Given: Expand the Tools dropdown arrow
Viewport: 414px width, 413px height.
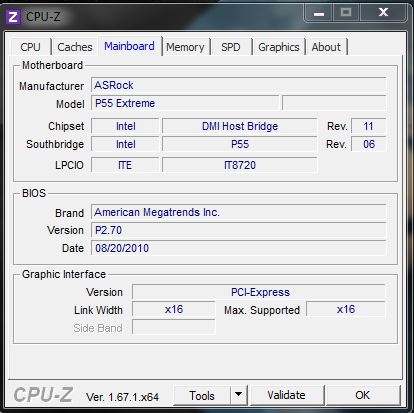Looking at the screenshot, I should click(x=238, y=395).
